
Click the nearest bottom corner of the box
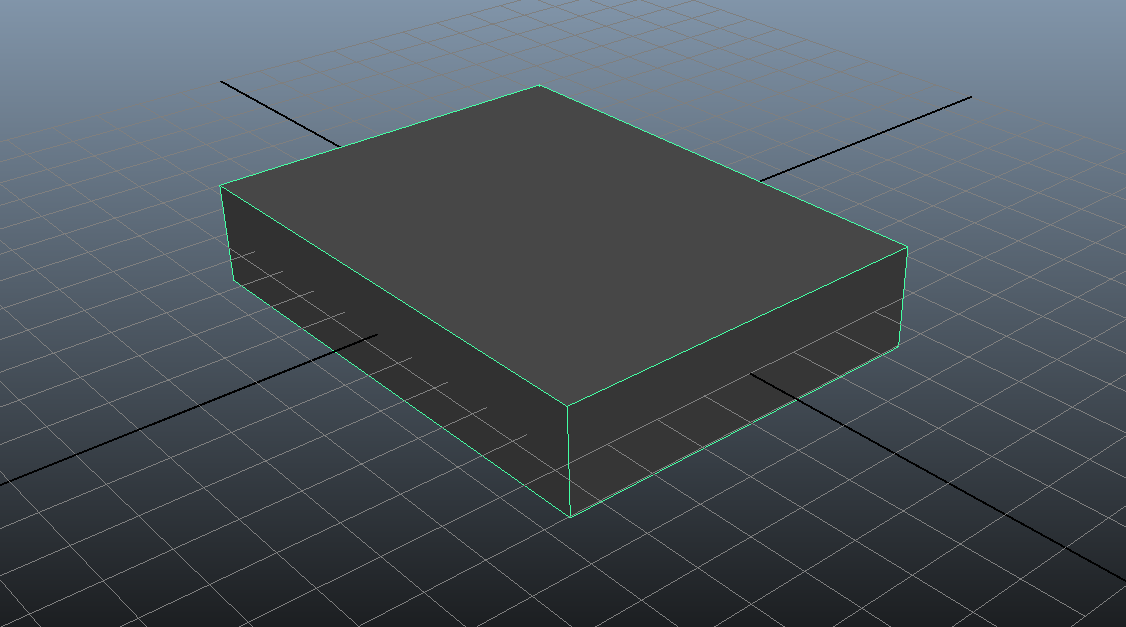570,516
